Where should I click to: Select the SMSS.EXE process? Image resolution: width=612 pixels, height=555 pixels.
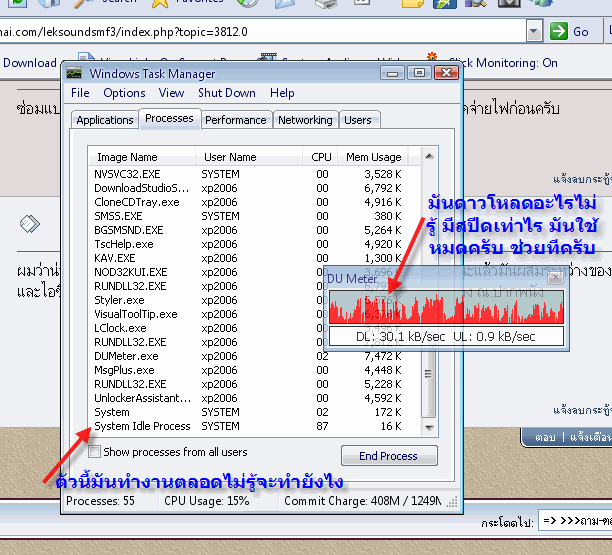coord(254,216)
